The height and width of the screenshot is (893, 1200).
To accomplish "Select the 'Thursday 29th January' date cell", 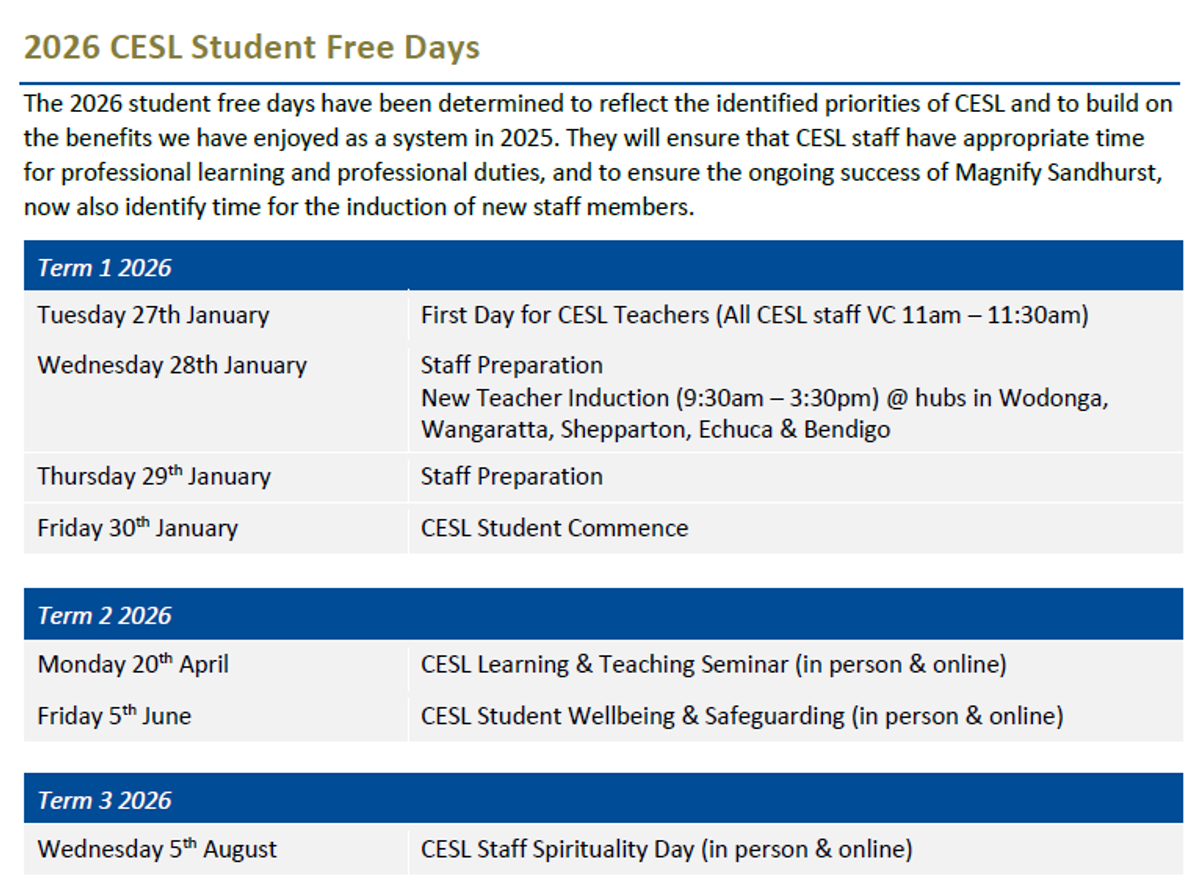I will pyautogui.click(x=154, y=476).
